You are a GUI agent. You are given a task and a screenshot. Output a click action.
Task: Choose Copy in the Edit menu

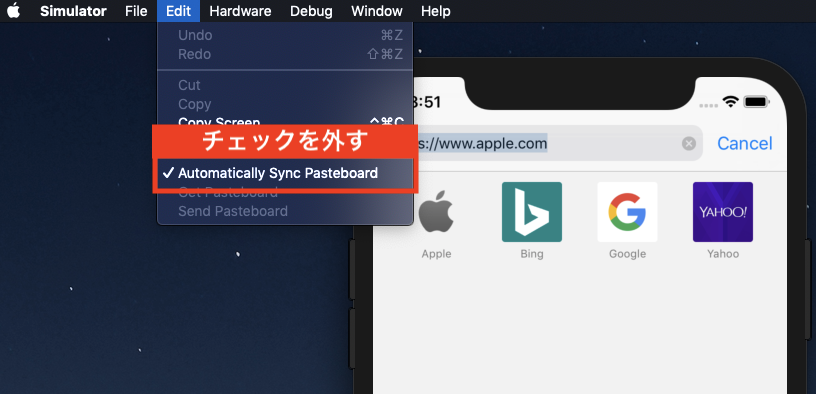coord(285,104)
